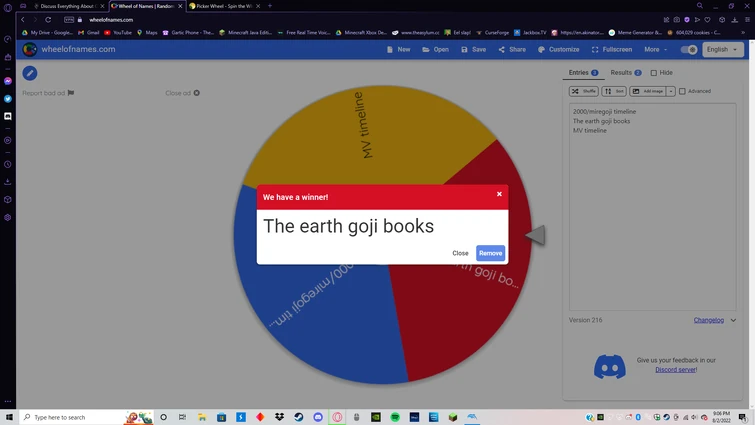
Task: Open Steam from the taskbar
Action: [299, 417]
